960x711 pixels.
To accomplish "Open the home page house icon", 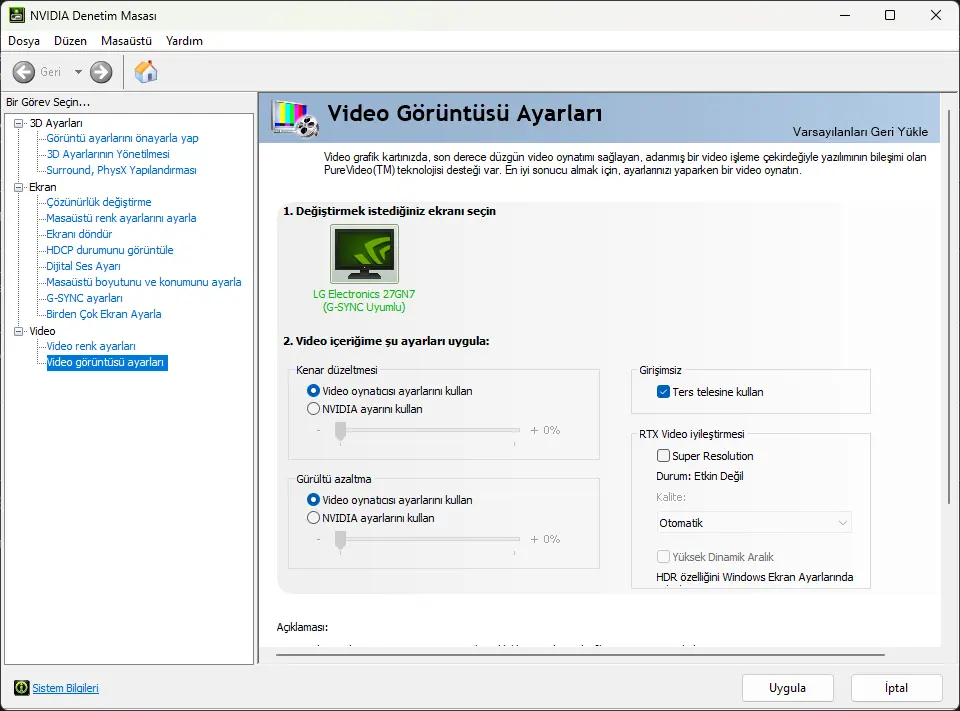I will pyautogui.click(x=146, y=72).
